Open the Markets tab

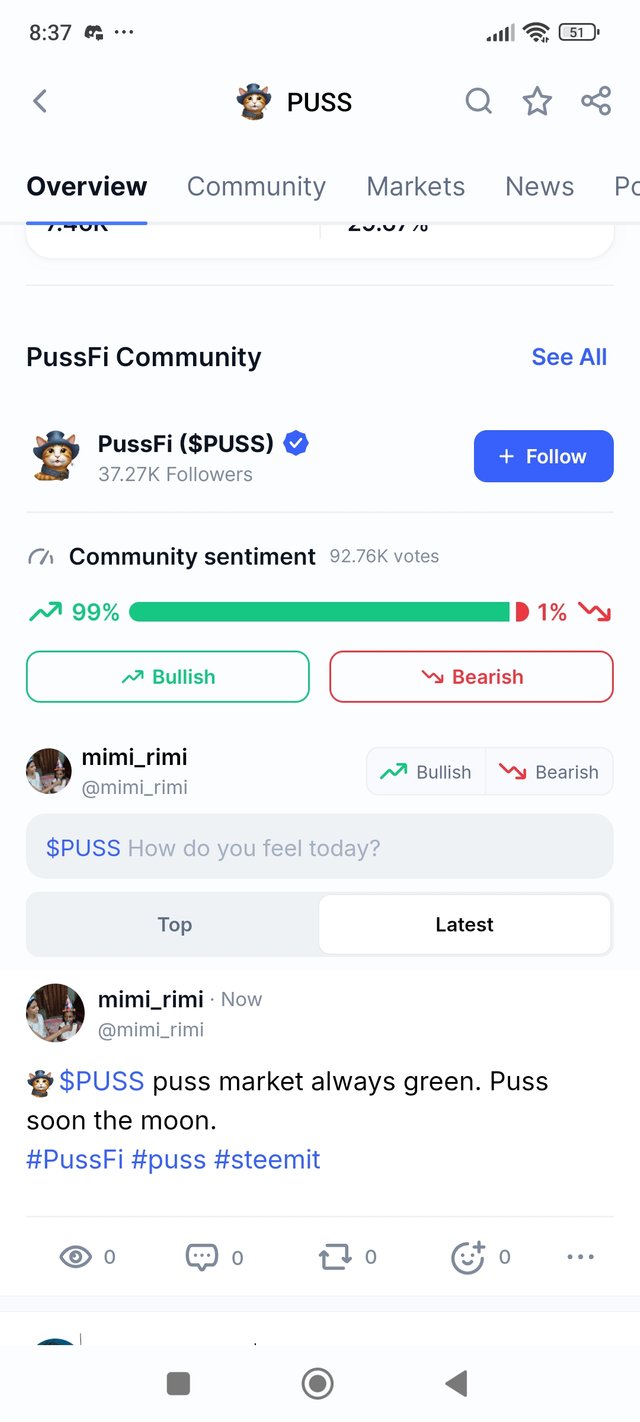pyautogui.click(x=416, y=186)
